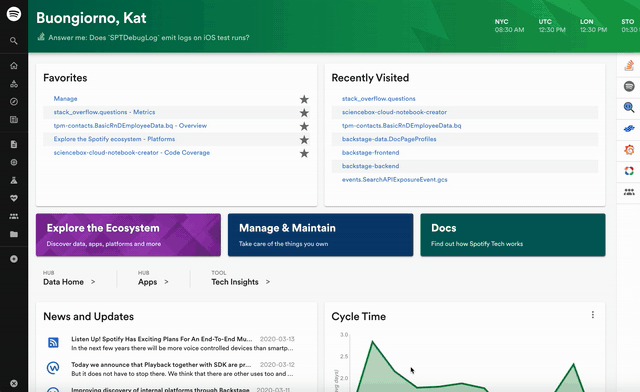The image size is (640, 392).
Task: Expand the Data Home hub chevron
Action: pyautogui.click(x=93, y=282)
